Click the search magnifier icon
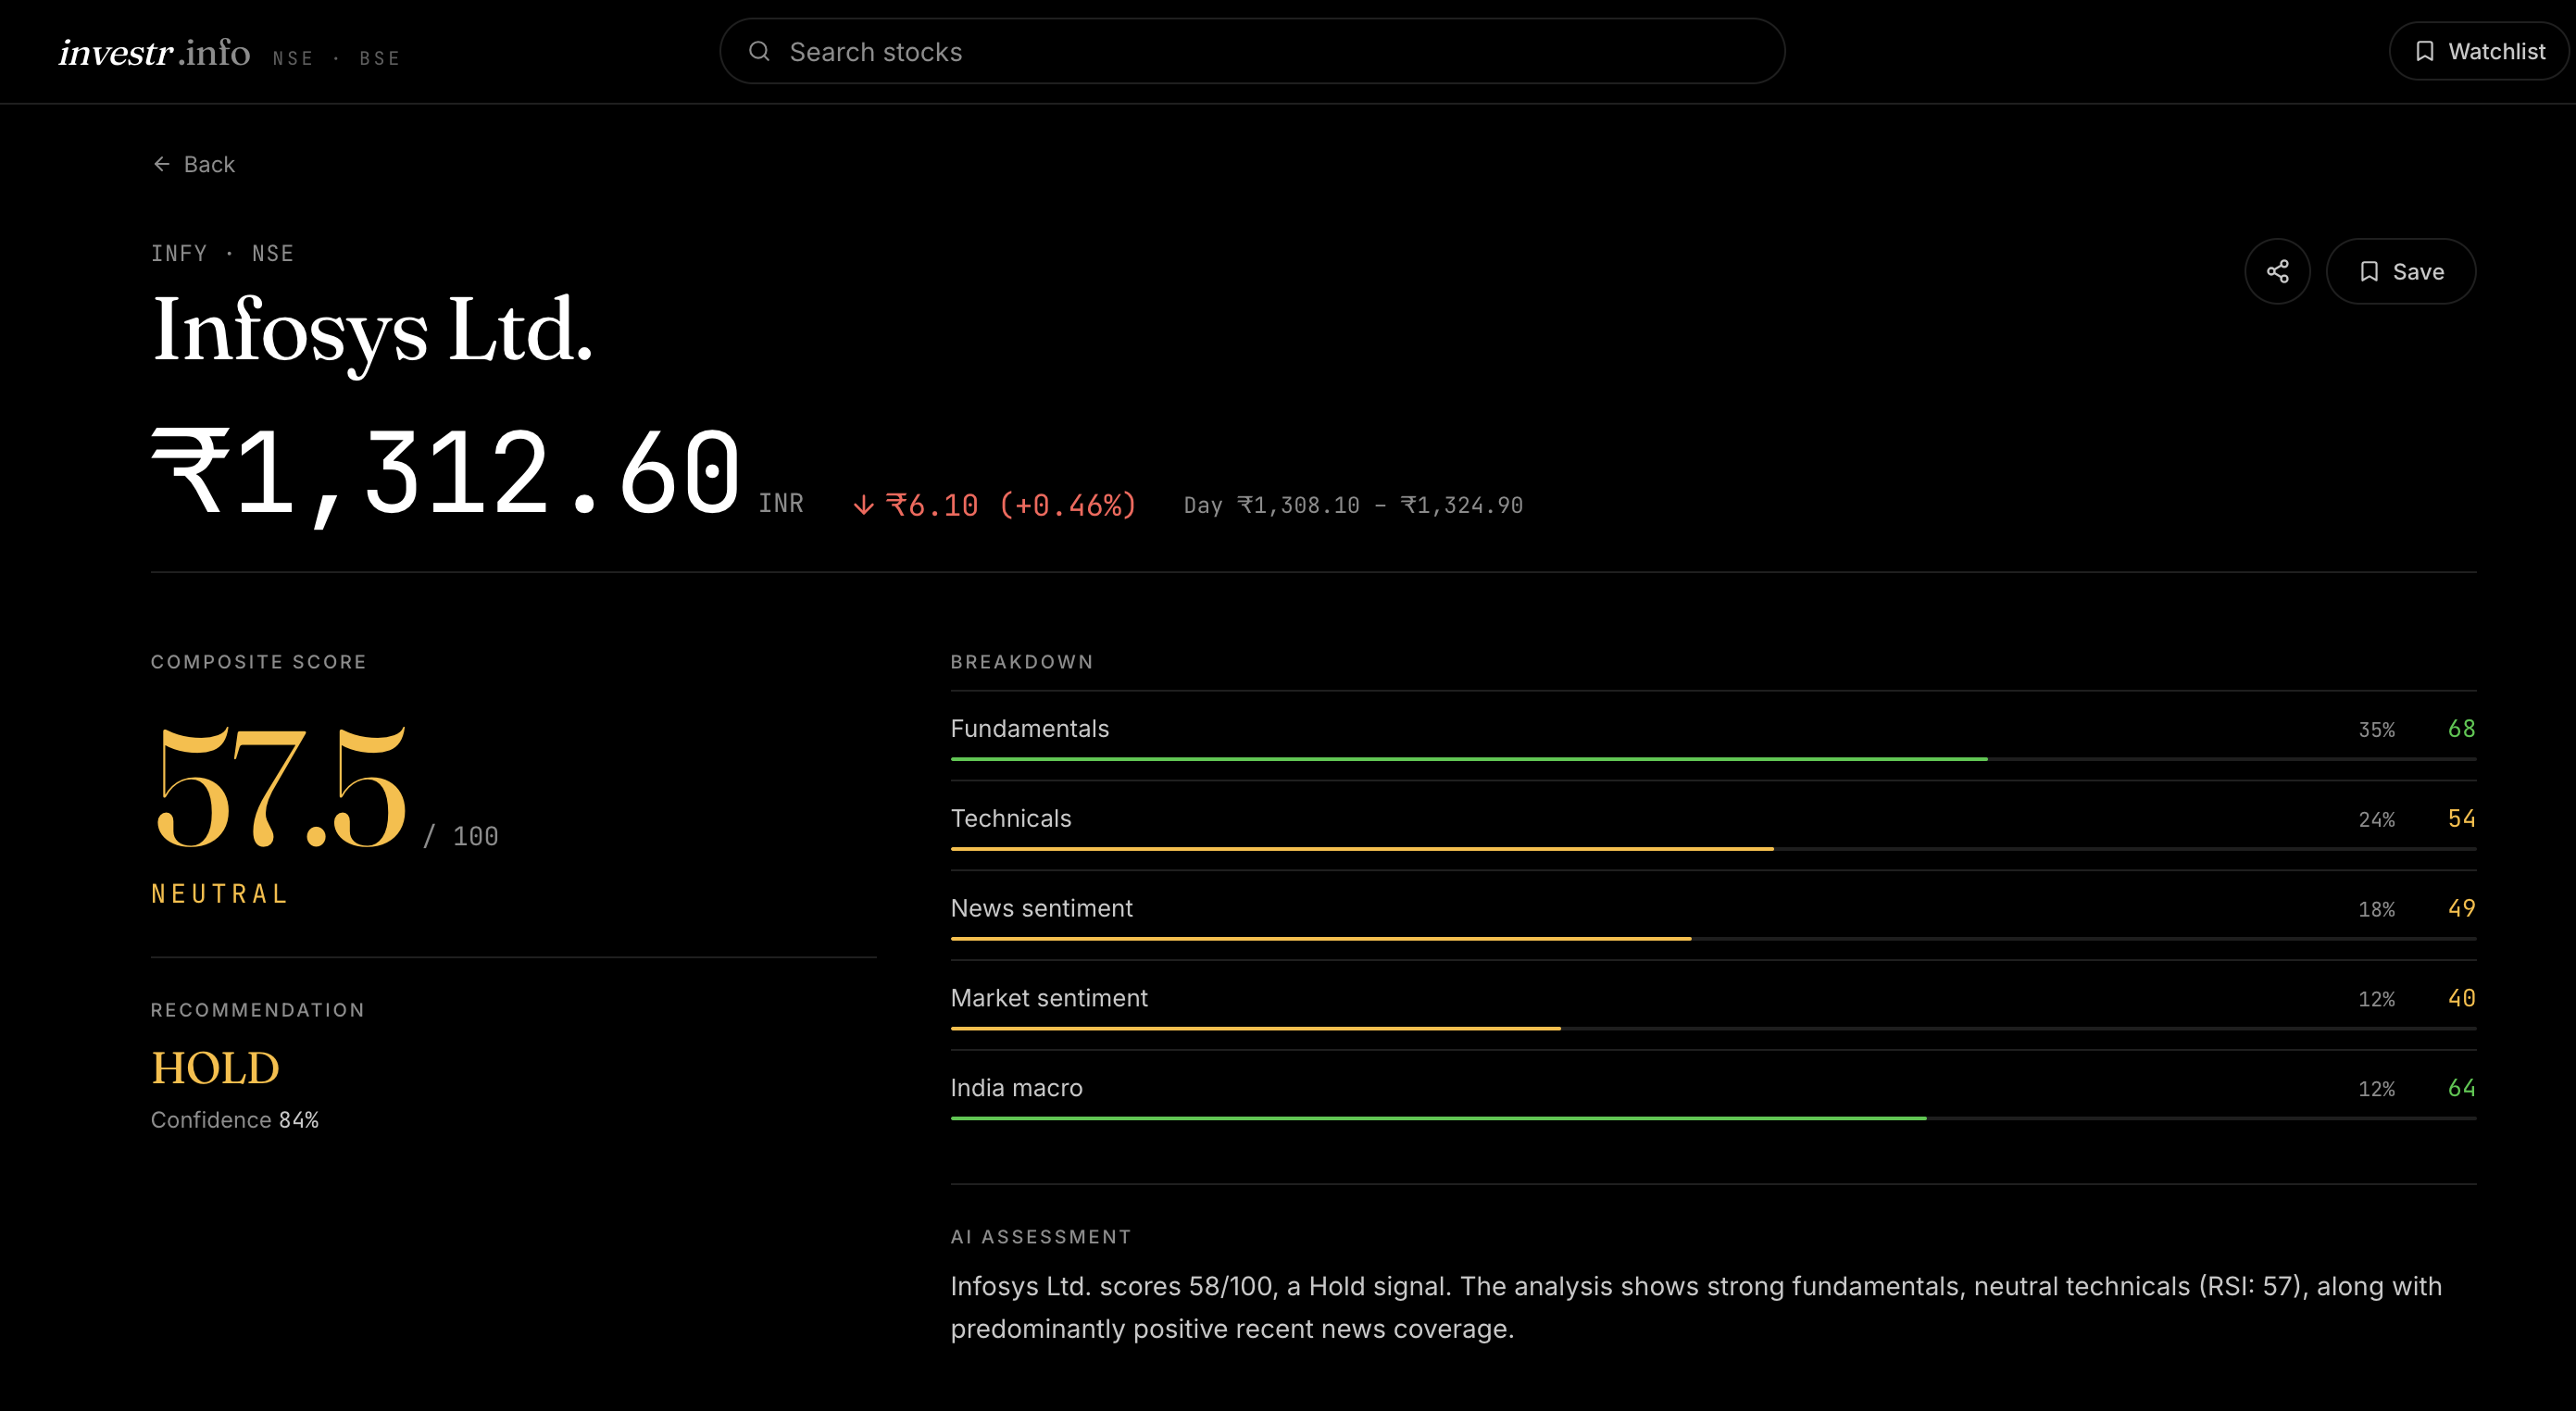Screen dimensions: 2576x1411 pos(759,51)
